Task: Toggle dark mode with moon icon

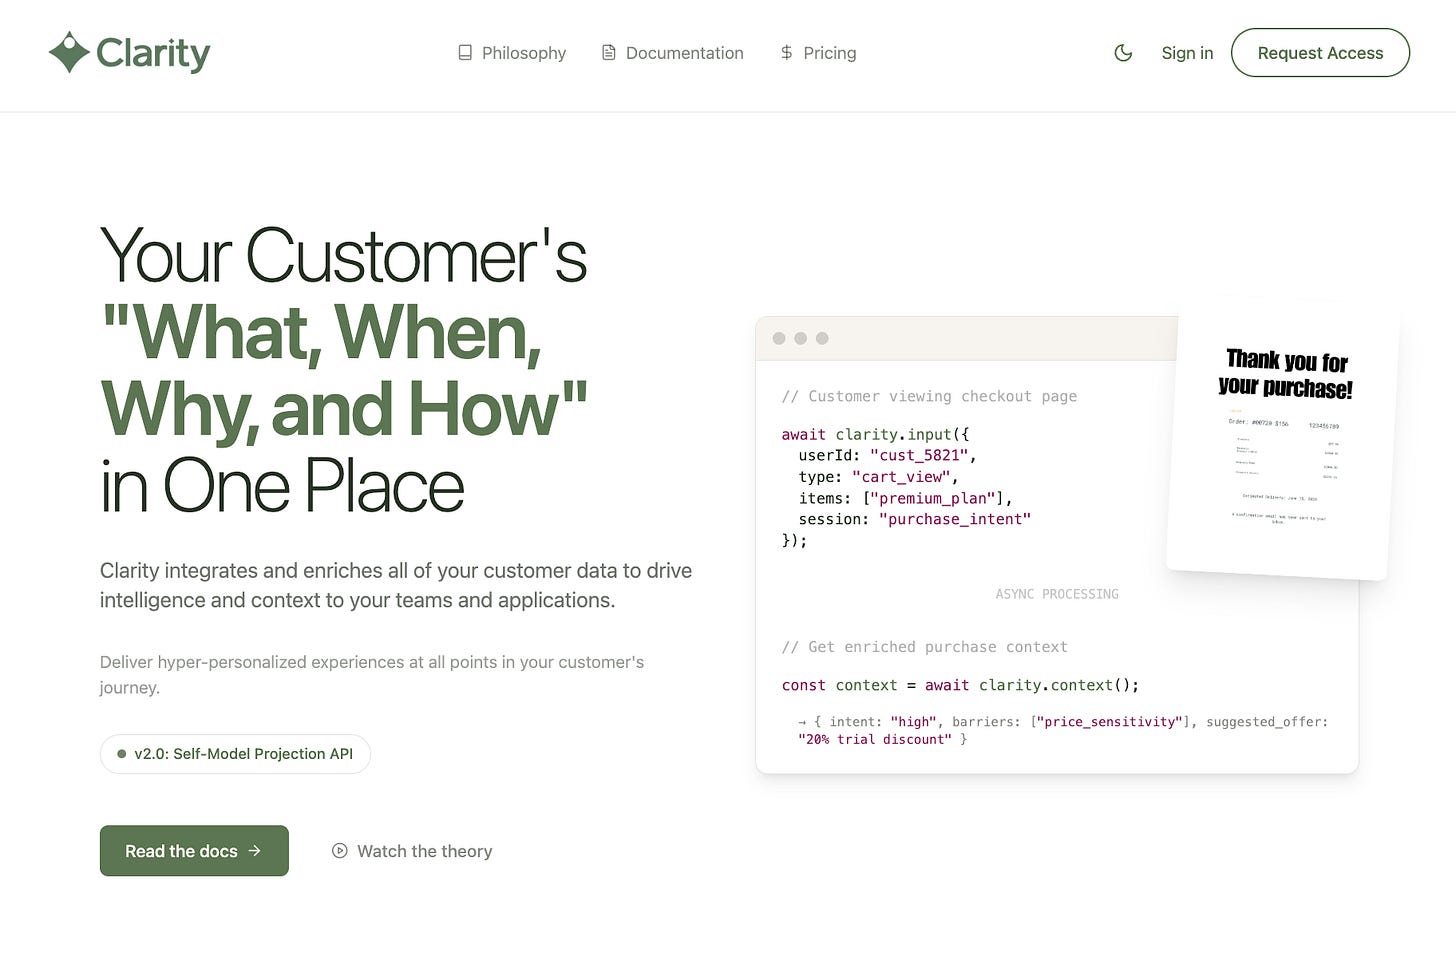Action: (x=1123, y=53)
